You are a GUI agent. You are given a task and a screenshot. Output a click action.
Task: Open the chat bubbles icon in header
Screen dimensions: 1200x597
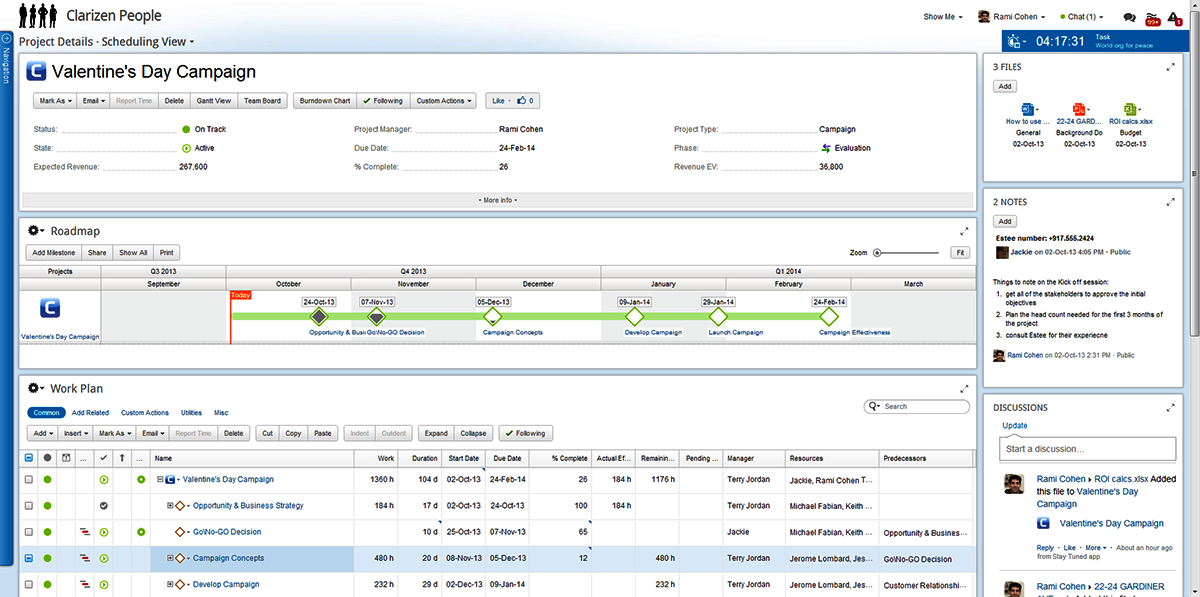pyautogui.click(x=1129, y=17)
